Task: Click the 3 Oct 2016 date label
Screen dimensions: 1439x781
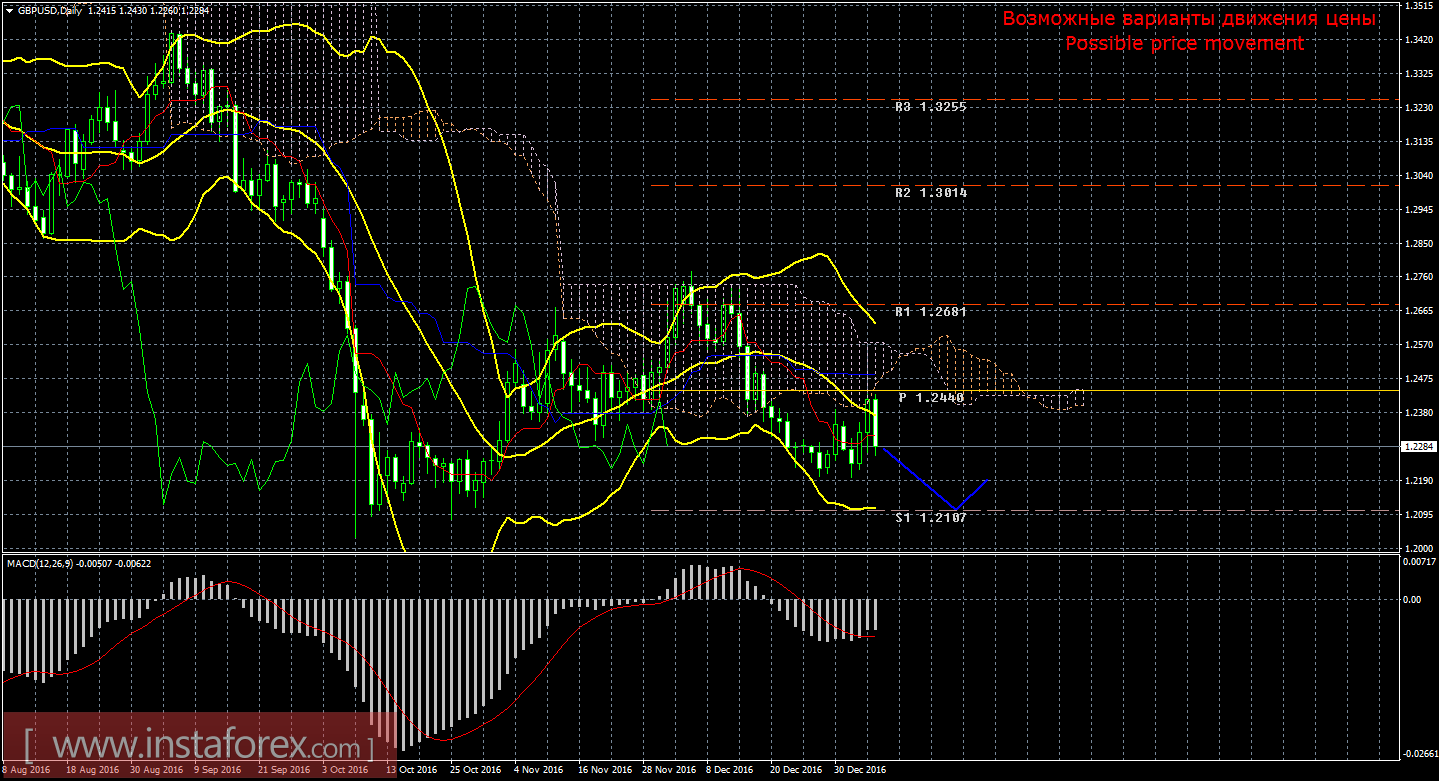Action: tap(346, 770)
